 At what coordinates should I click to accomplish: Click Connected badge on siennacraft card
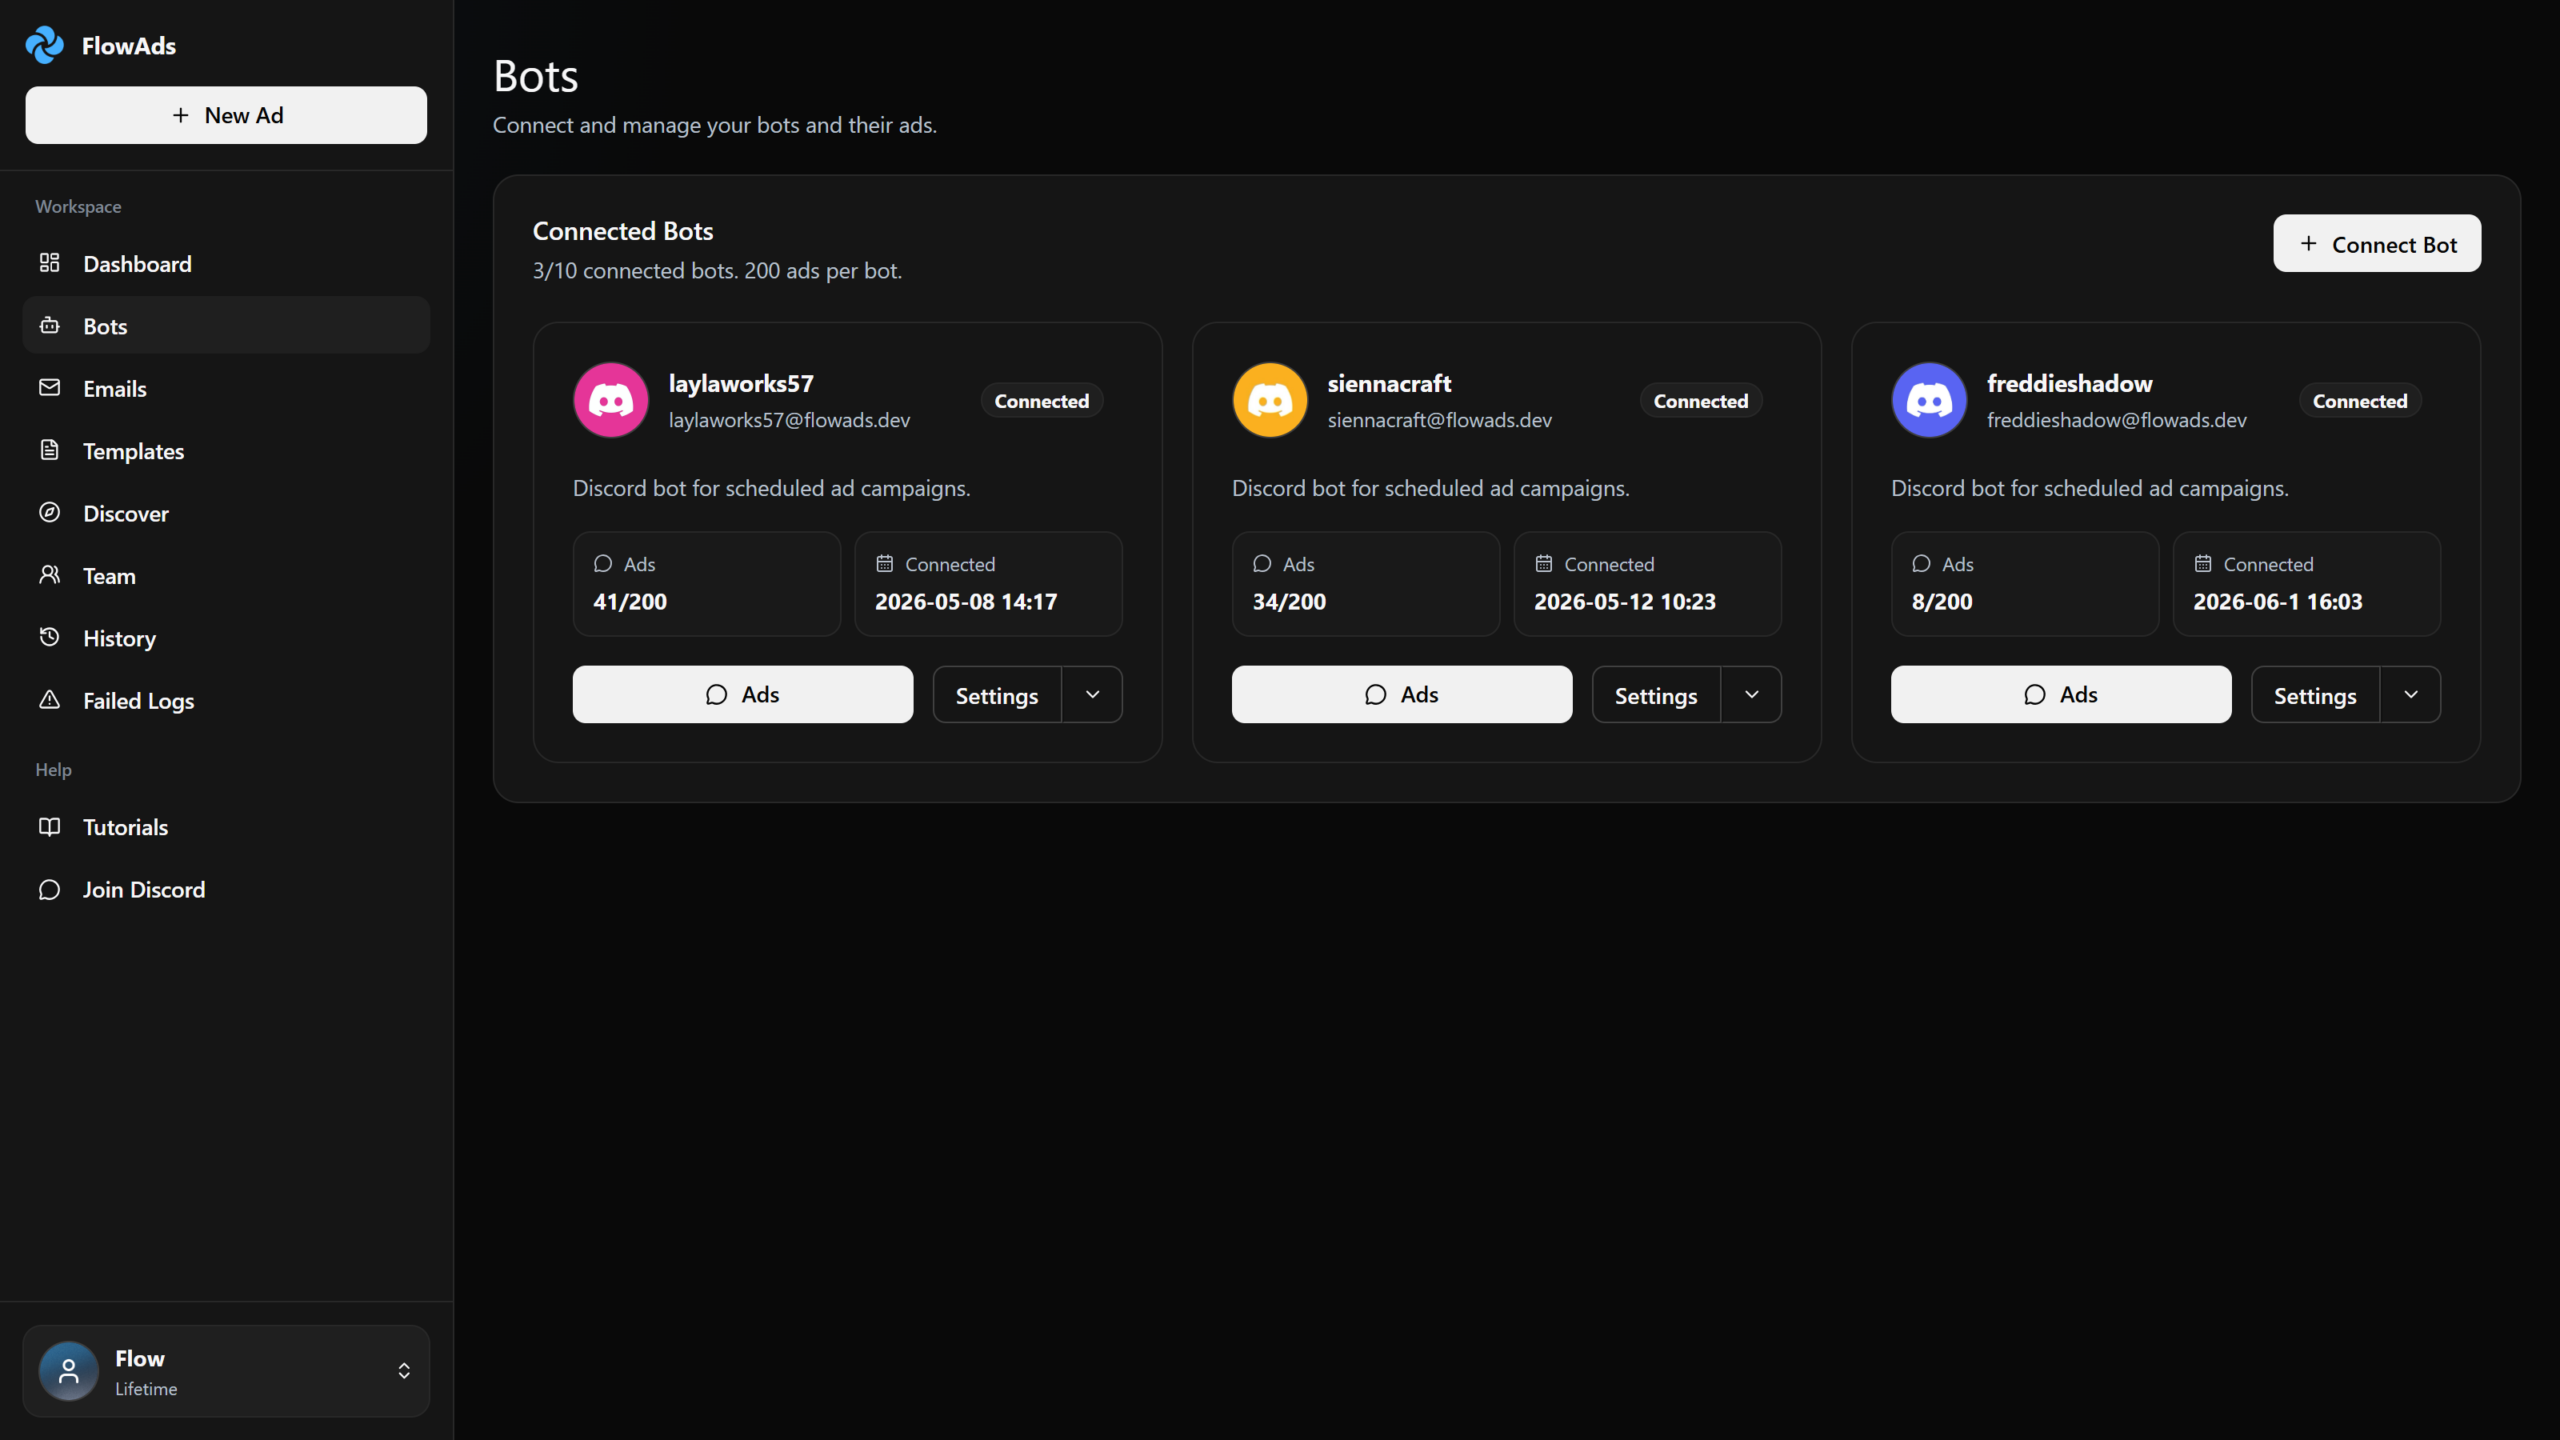(x=1700, y=401)
